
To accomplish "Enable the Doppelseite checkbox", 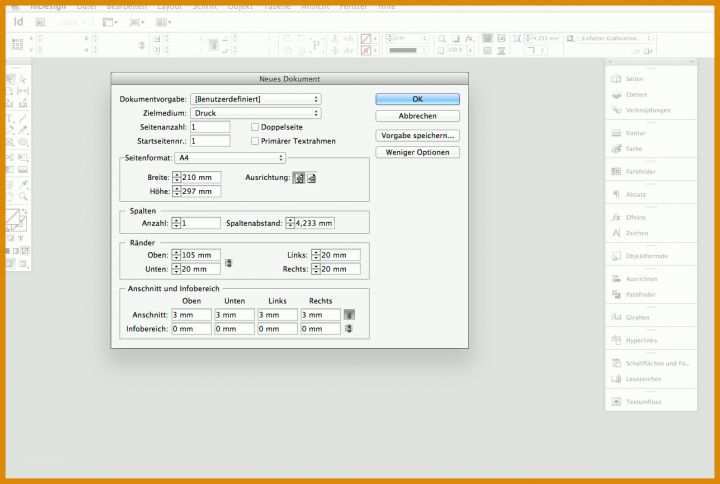I will click(255, 127).
